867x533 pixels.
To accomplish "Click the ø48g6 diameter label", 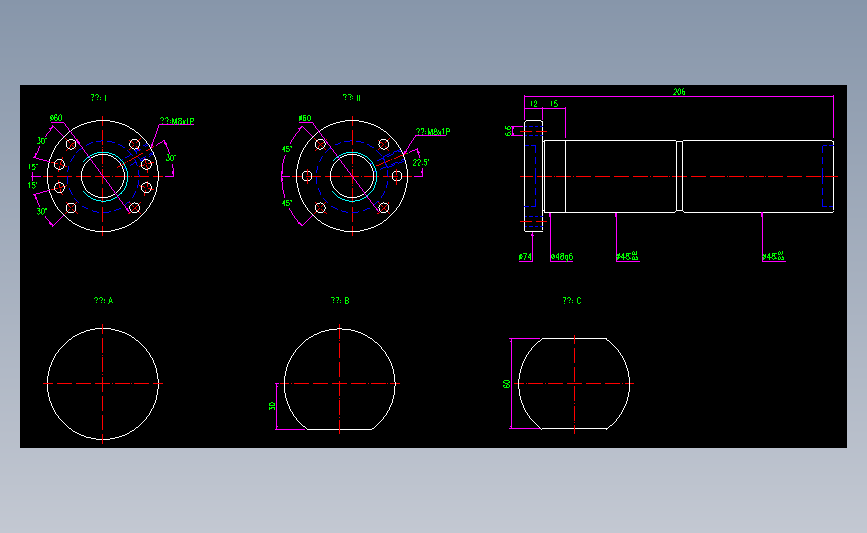I will tap(562, 257).
